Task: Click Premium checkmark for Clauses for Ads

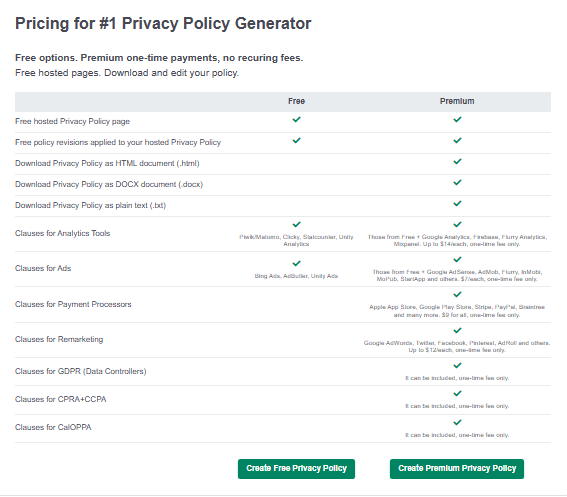Action: pyautogui.click(x=457, y=259)
